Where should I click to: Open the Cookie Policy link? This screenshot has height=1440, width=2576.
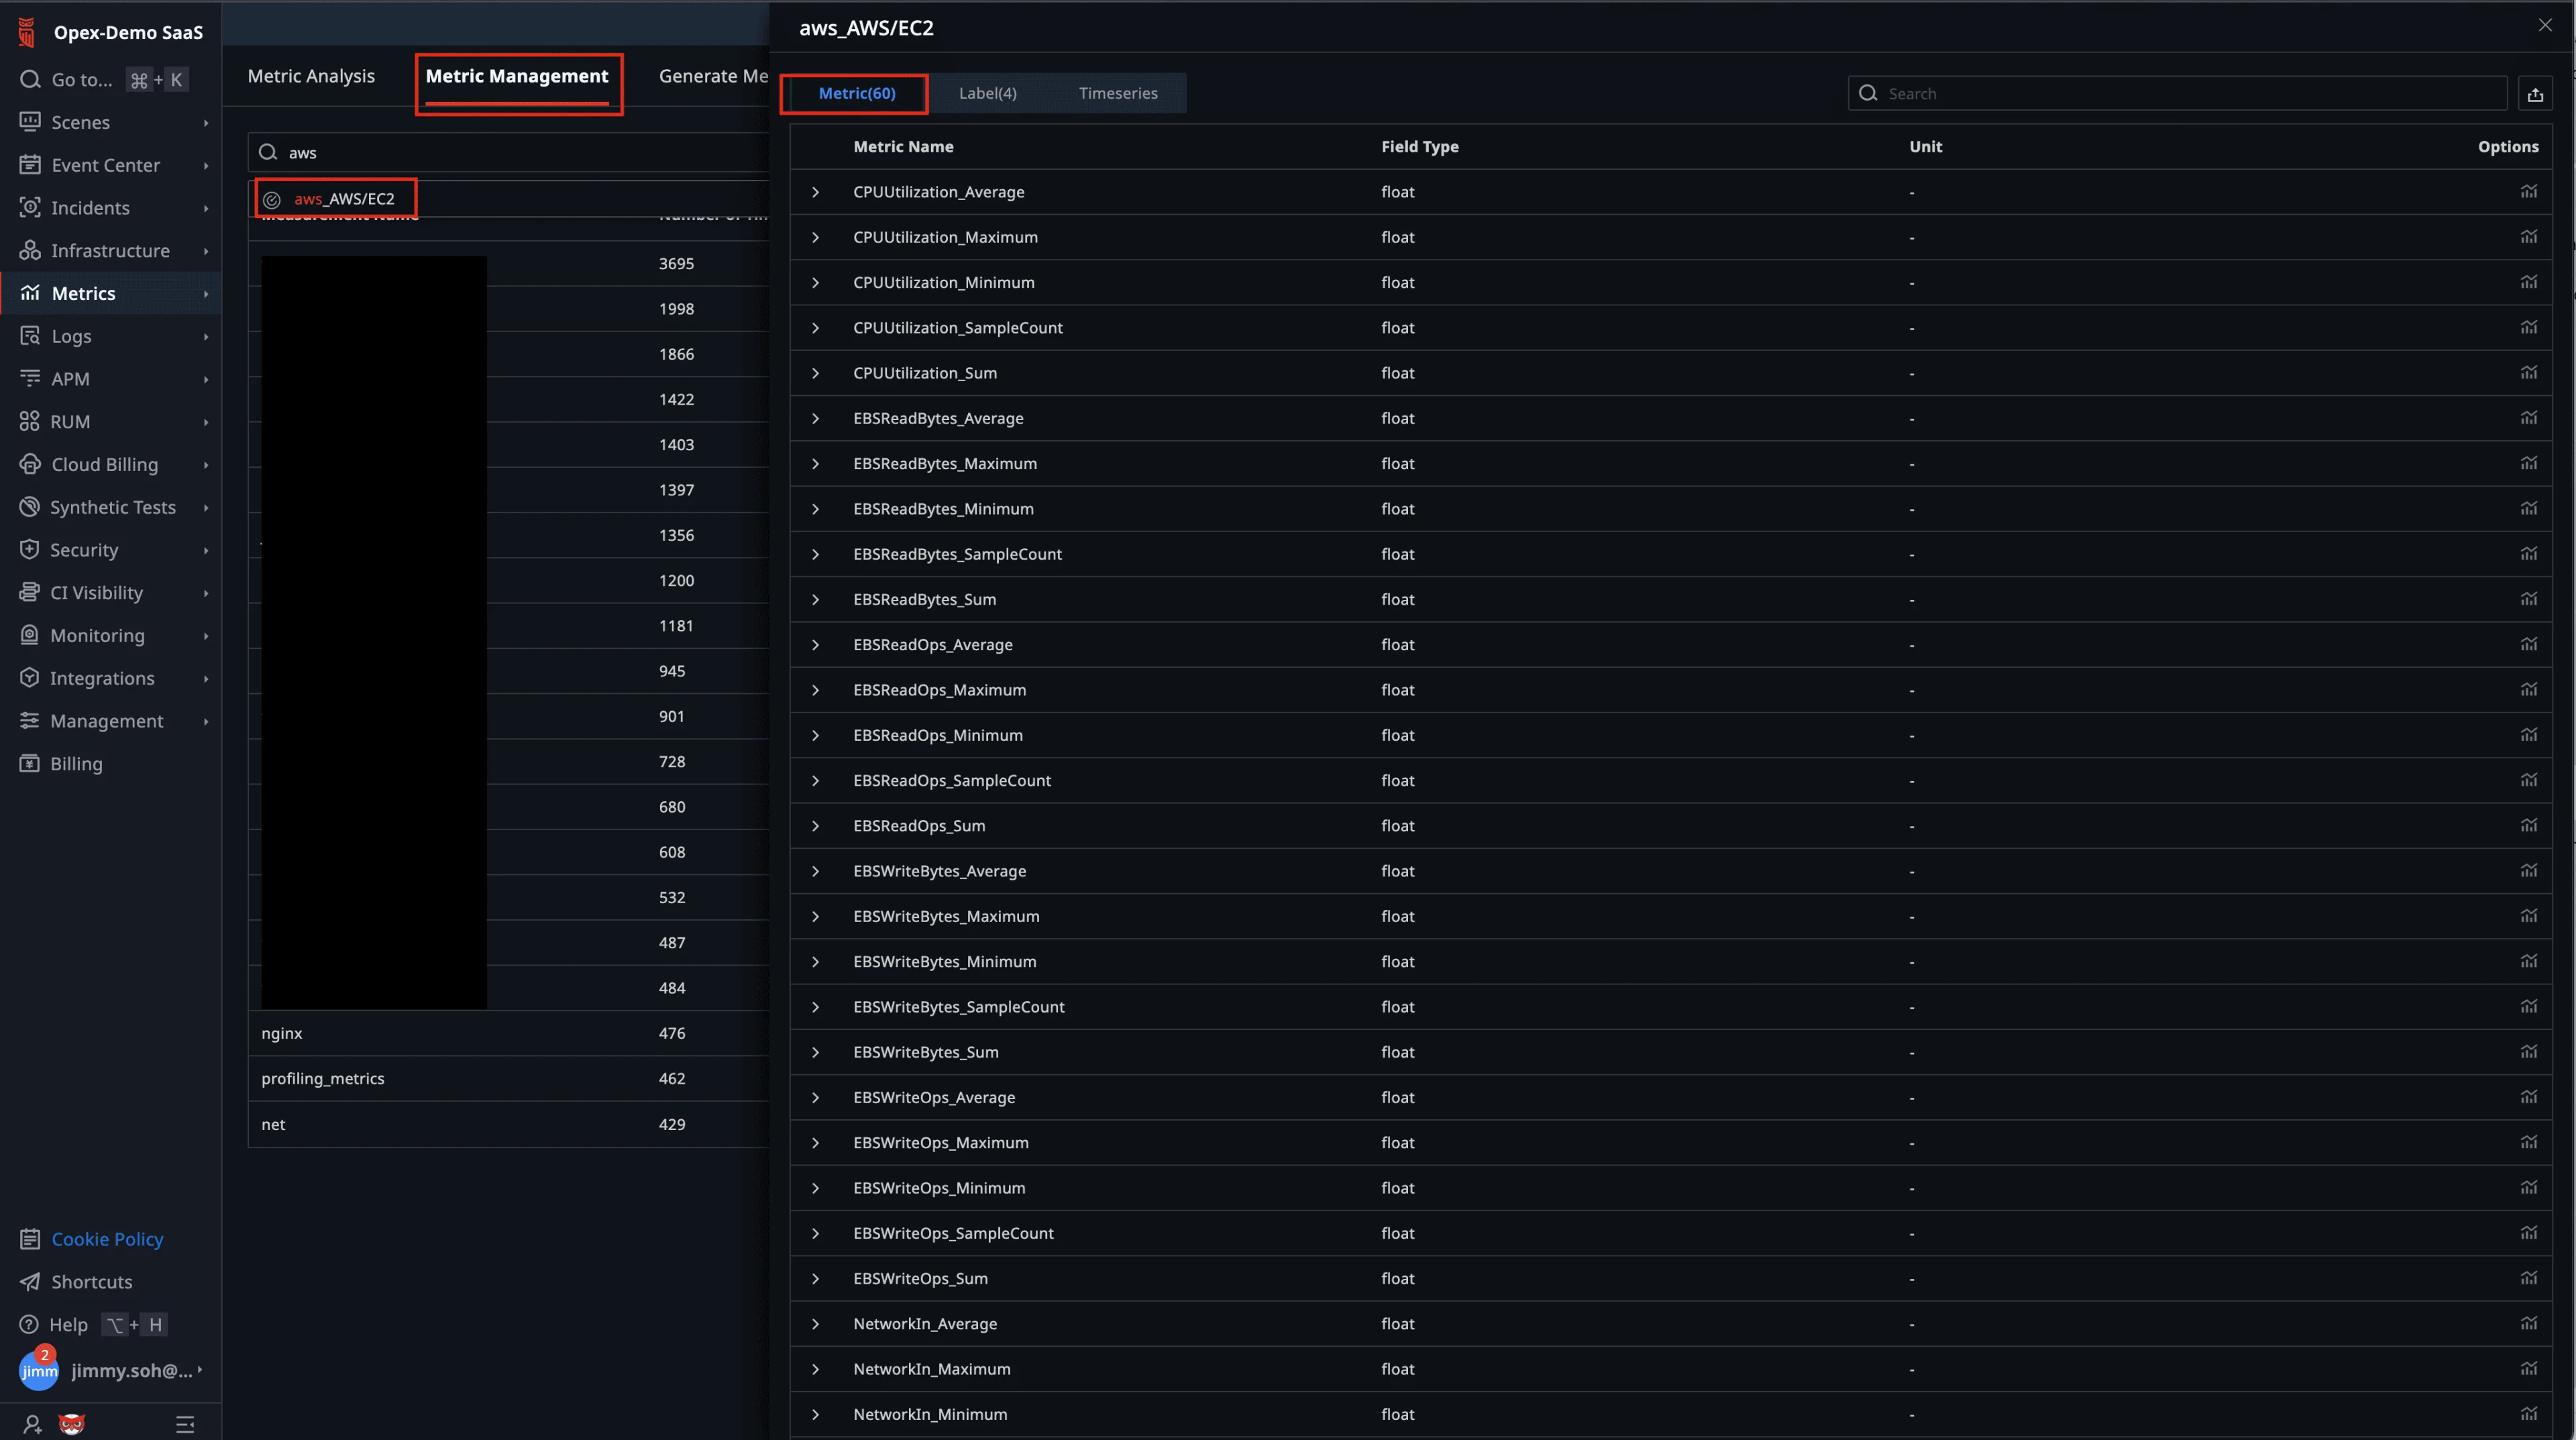tap(107, 1239)
